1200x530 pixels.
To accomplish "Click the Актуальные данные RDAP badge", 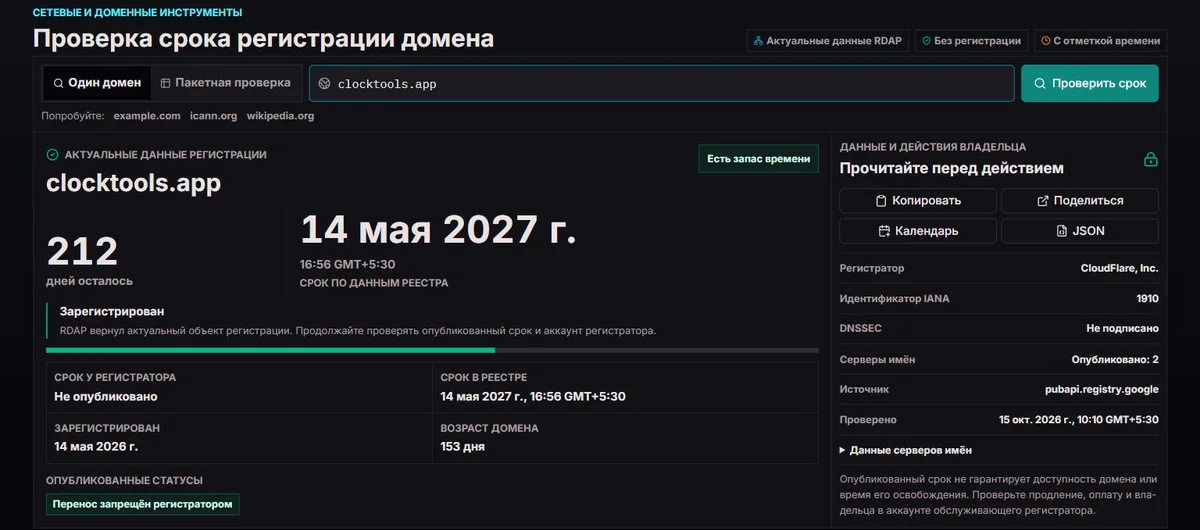I will [827, 41].
